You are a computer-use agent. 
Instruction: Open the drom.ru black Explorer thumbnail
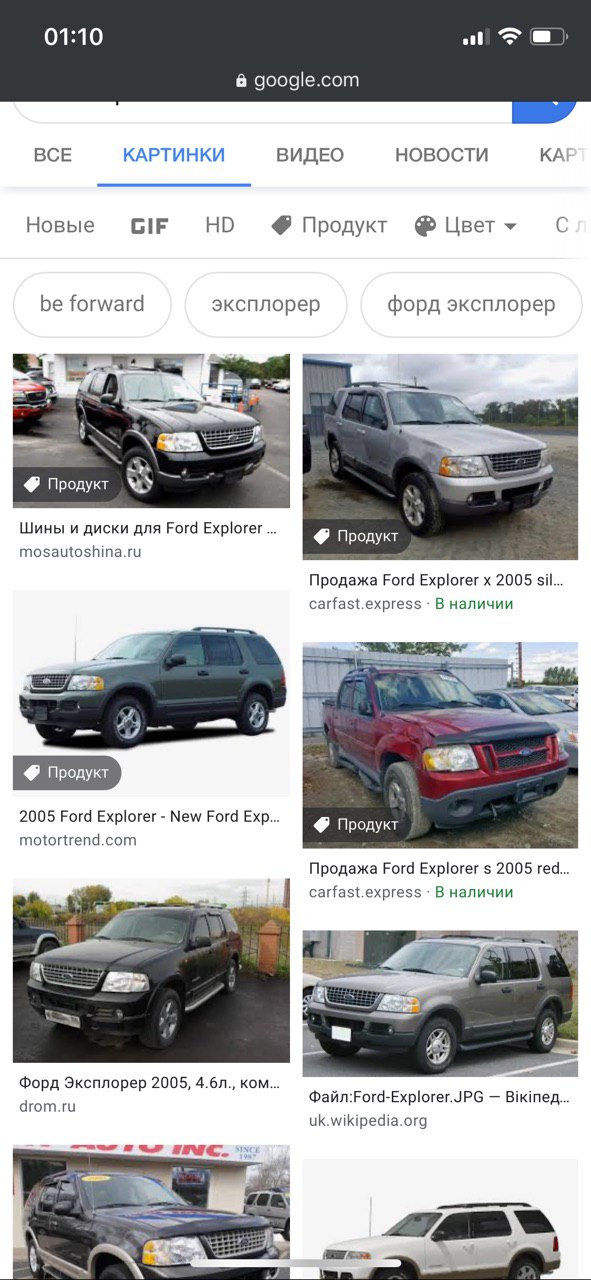(151, 970)
